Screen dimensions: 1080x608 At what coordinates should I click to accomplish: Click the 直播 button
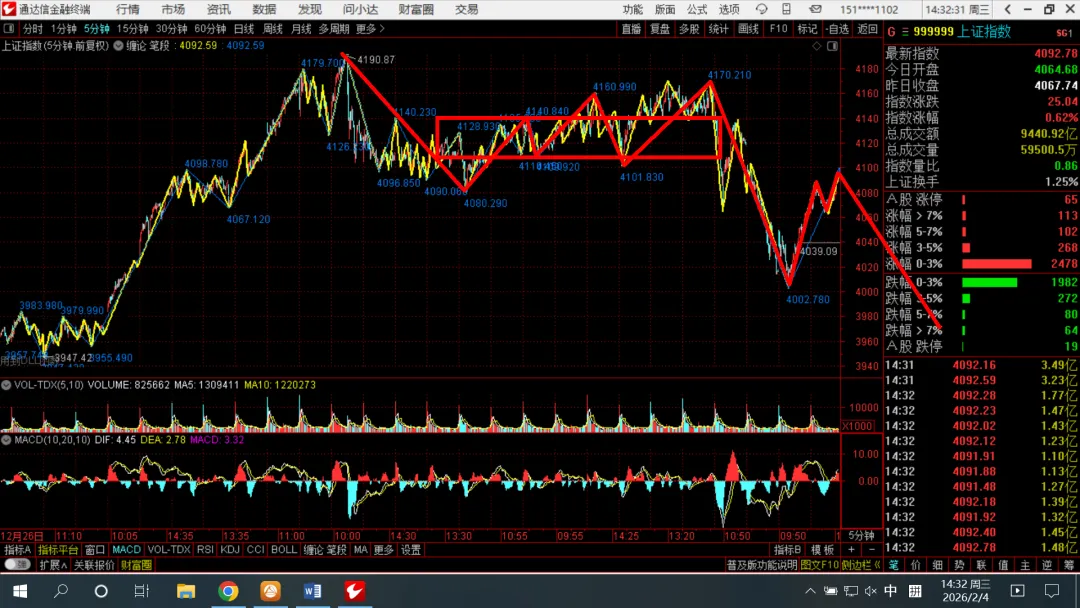point(631,29)
